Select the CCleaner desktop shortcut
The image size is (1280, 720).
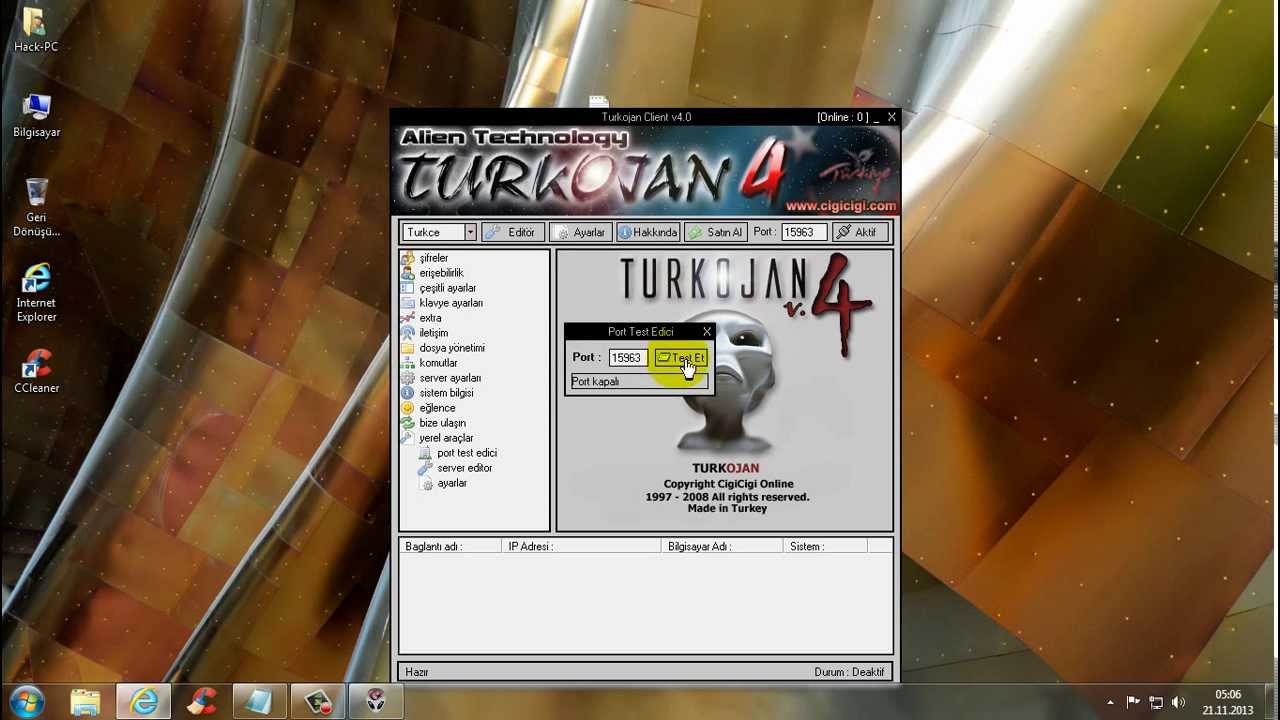point(36,370)
